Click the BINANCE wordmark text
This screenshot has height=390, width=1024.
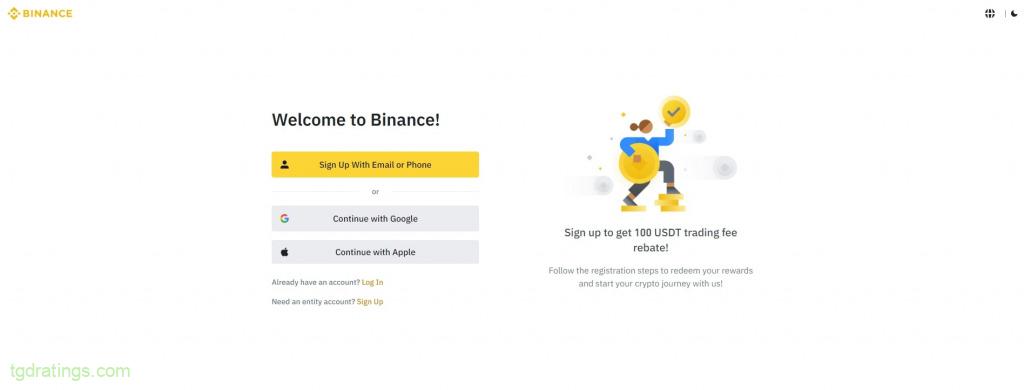click(x=48, y=13)
